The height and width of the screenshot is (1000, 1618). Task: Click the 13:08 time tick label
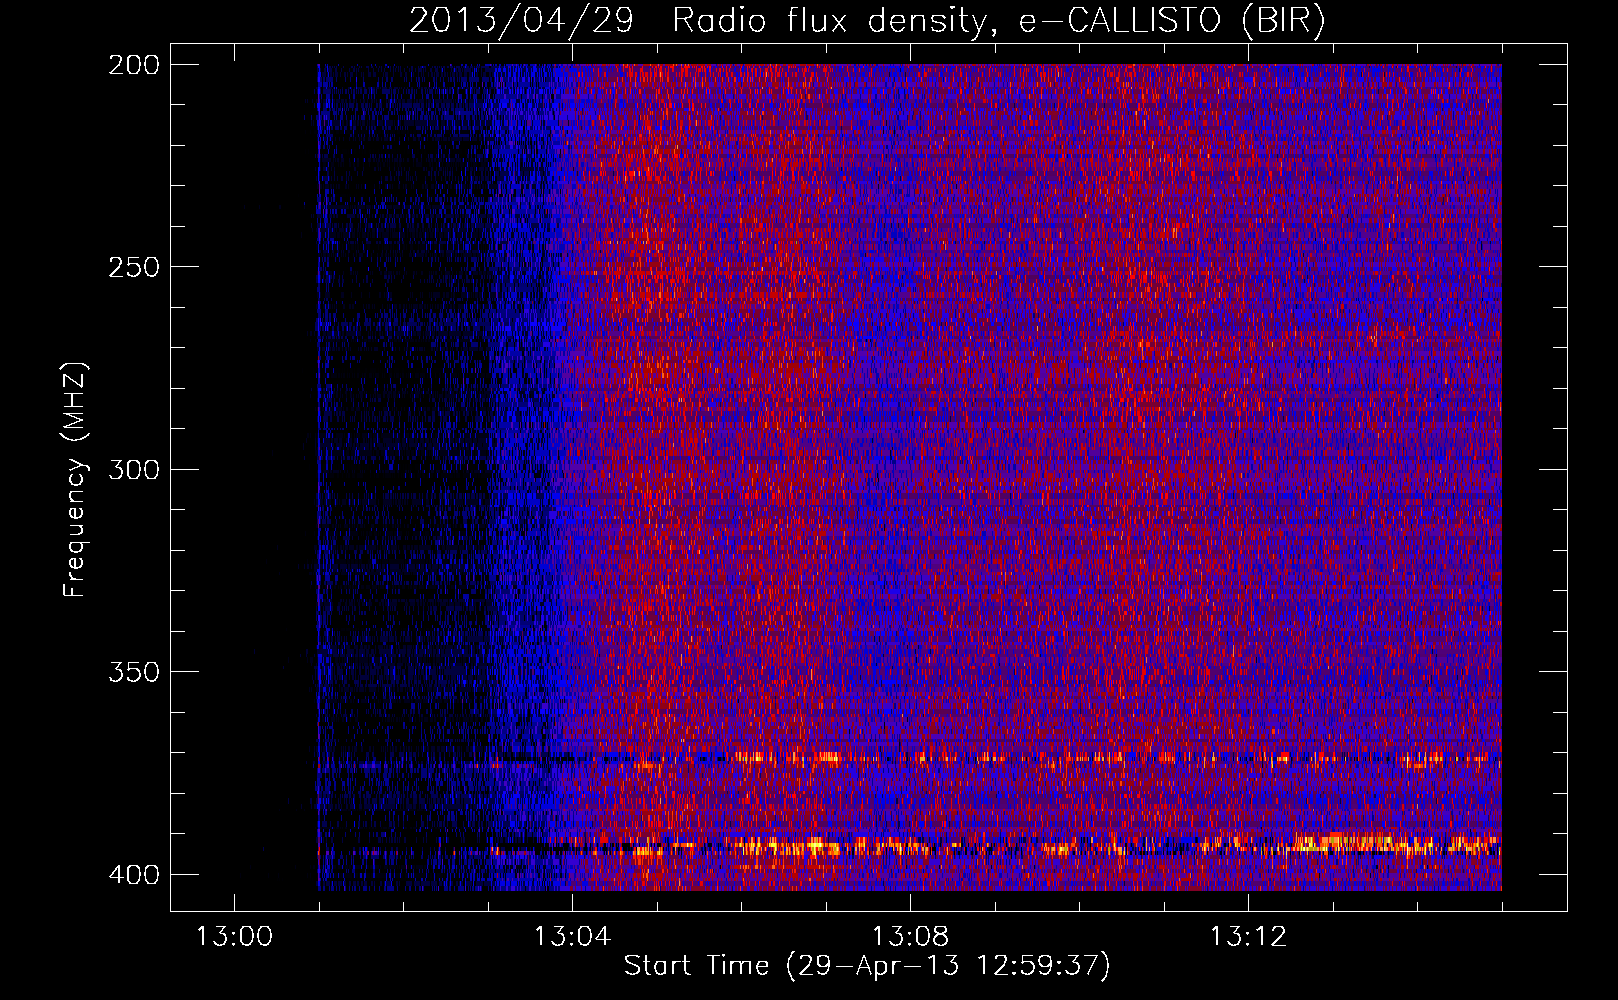[910, 937]
